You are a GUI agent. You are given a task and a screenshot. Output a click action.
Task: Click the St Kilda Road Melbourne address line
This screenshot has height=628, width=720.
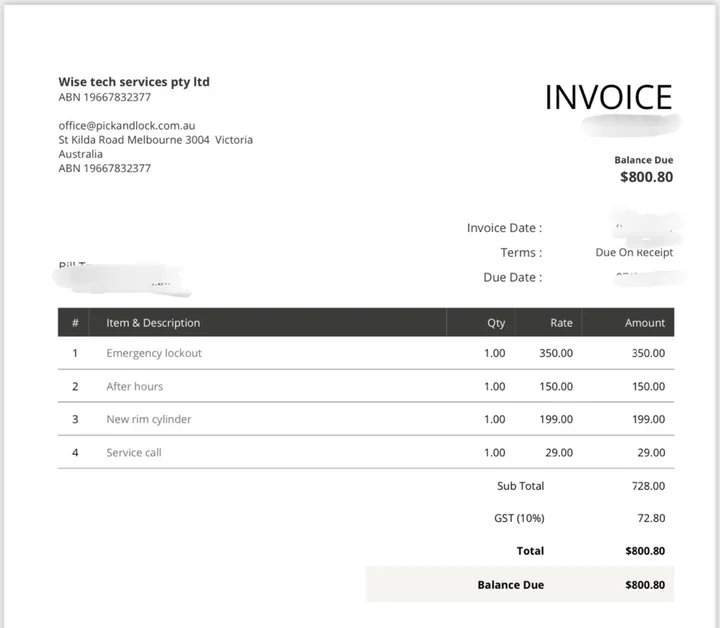(x=155, y=140)
